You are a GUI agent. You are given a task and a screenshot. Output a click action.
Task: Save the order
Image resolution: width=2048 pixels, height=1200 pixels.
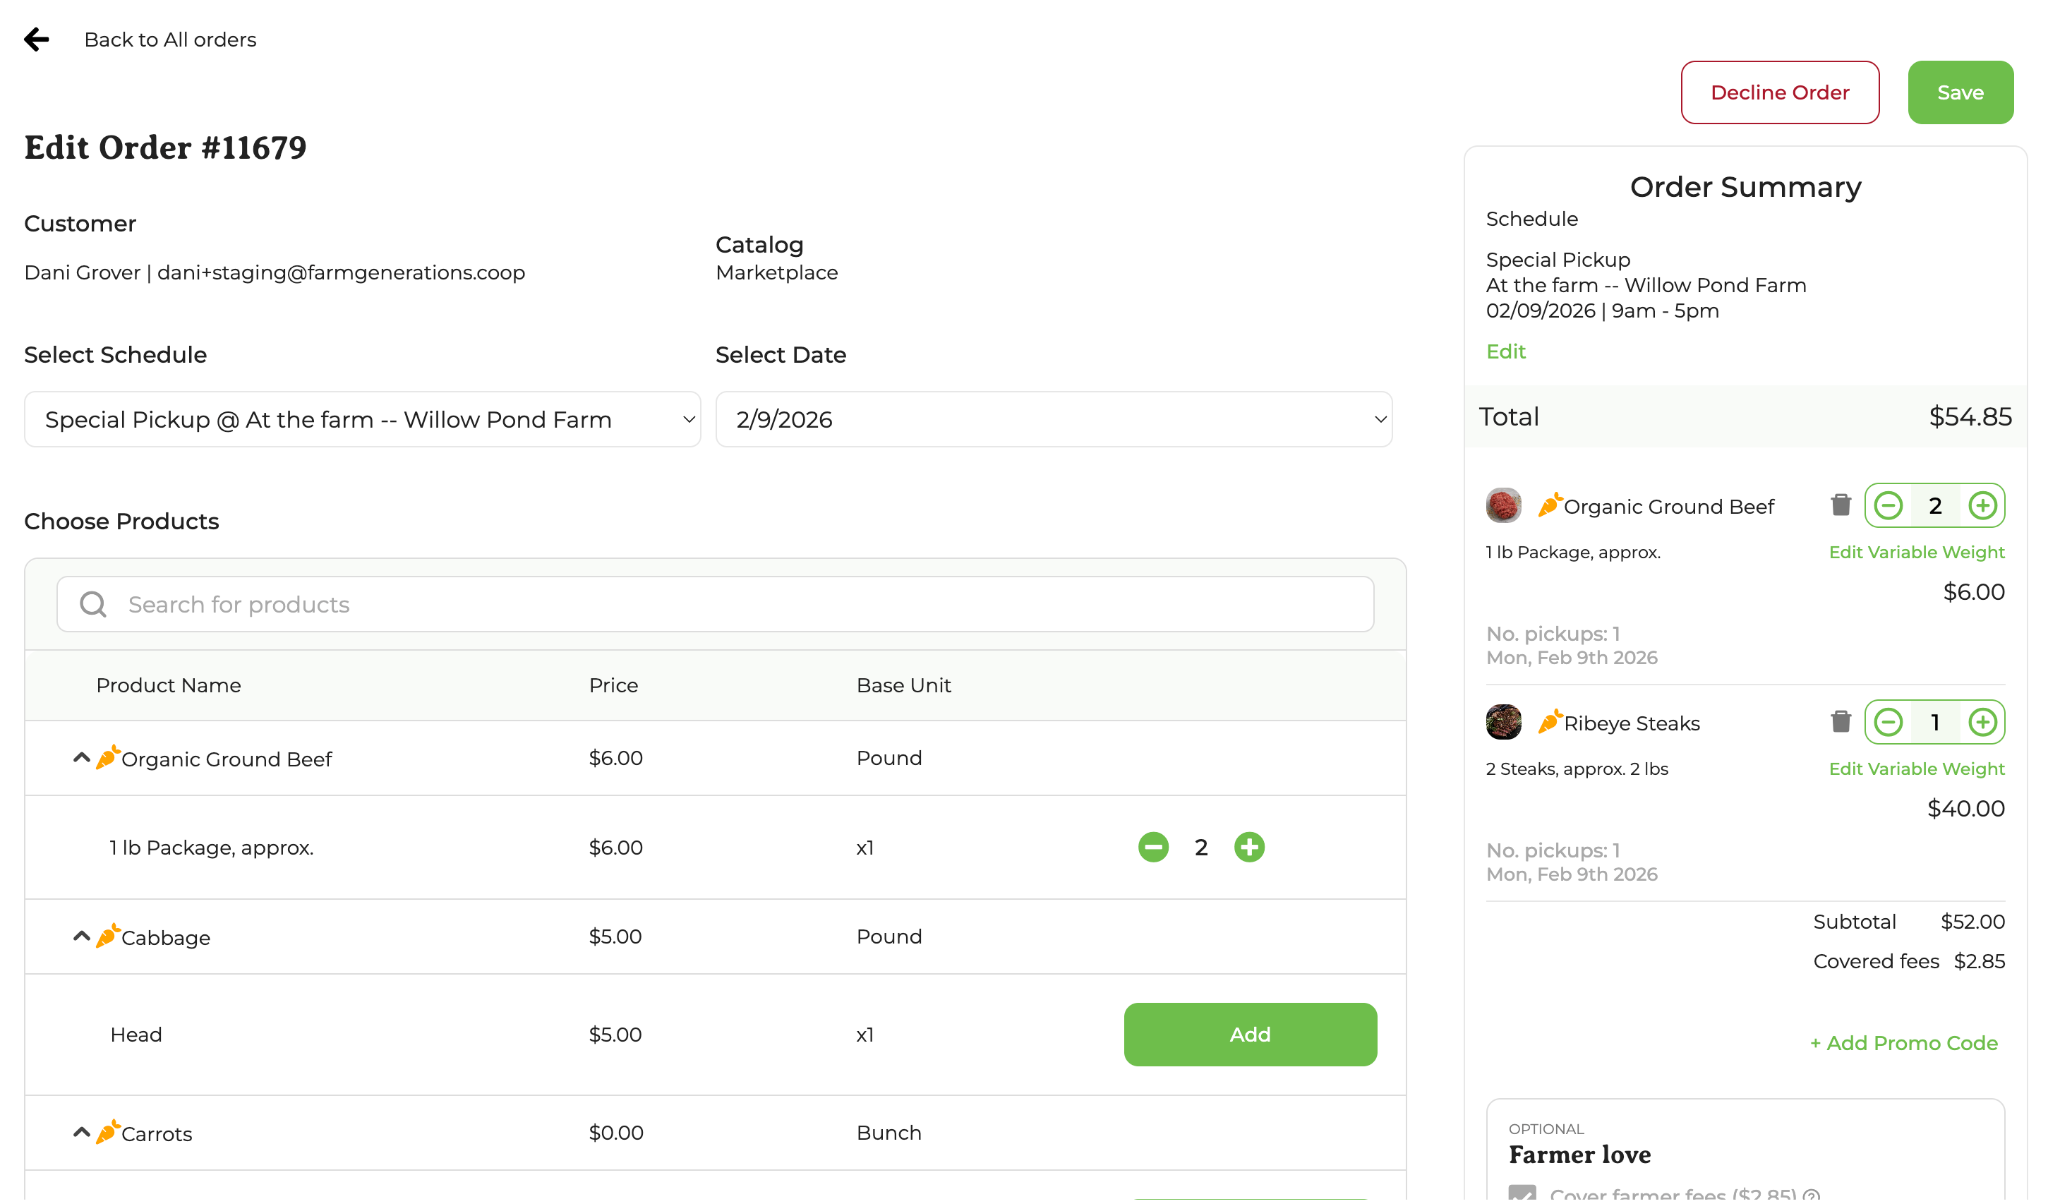[x=1959, y=92]
